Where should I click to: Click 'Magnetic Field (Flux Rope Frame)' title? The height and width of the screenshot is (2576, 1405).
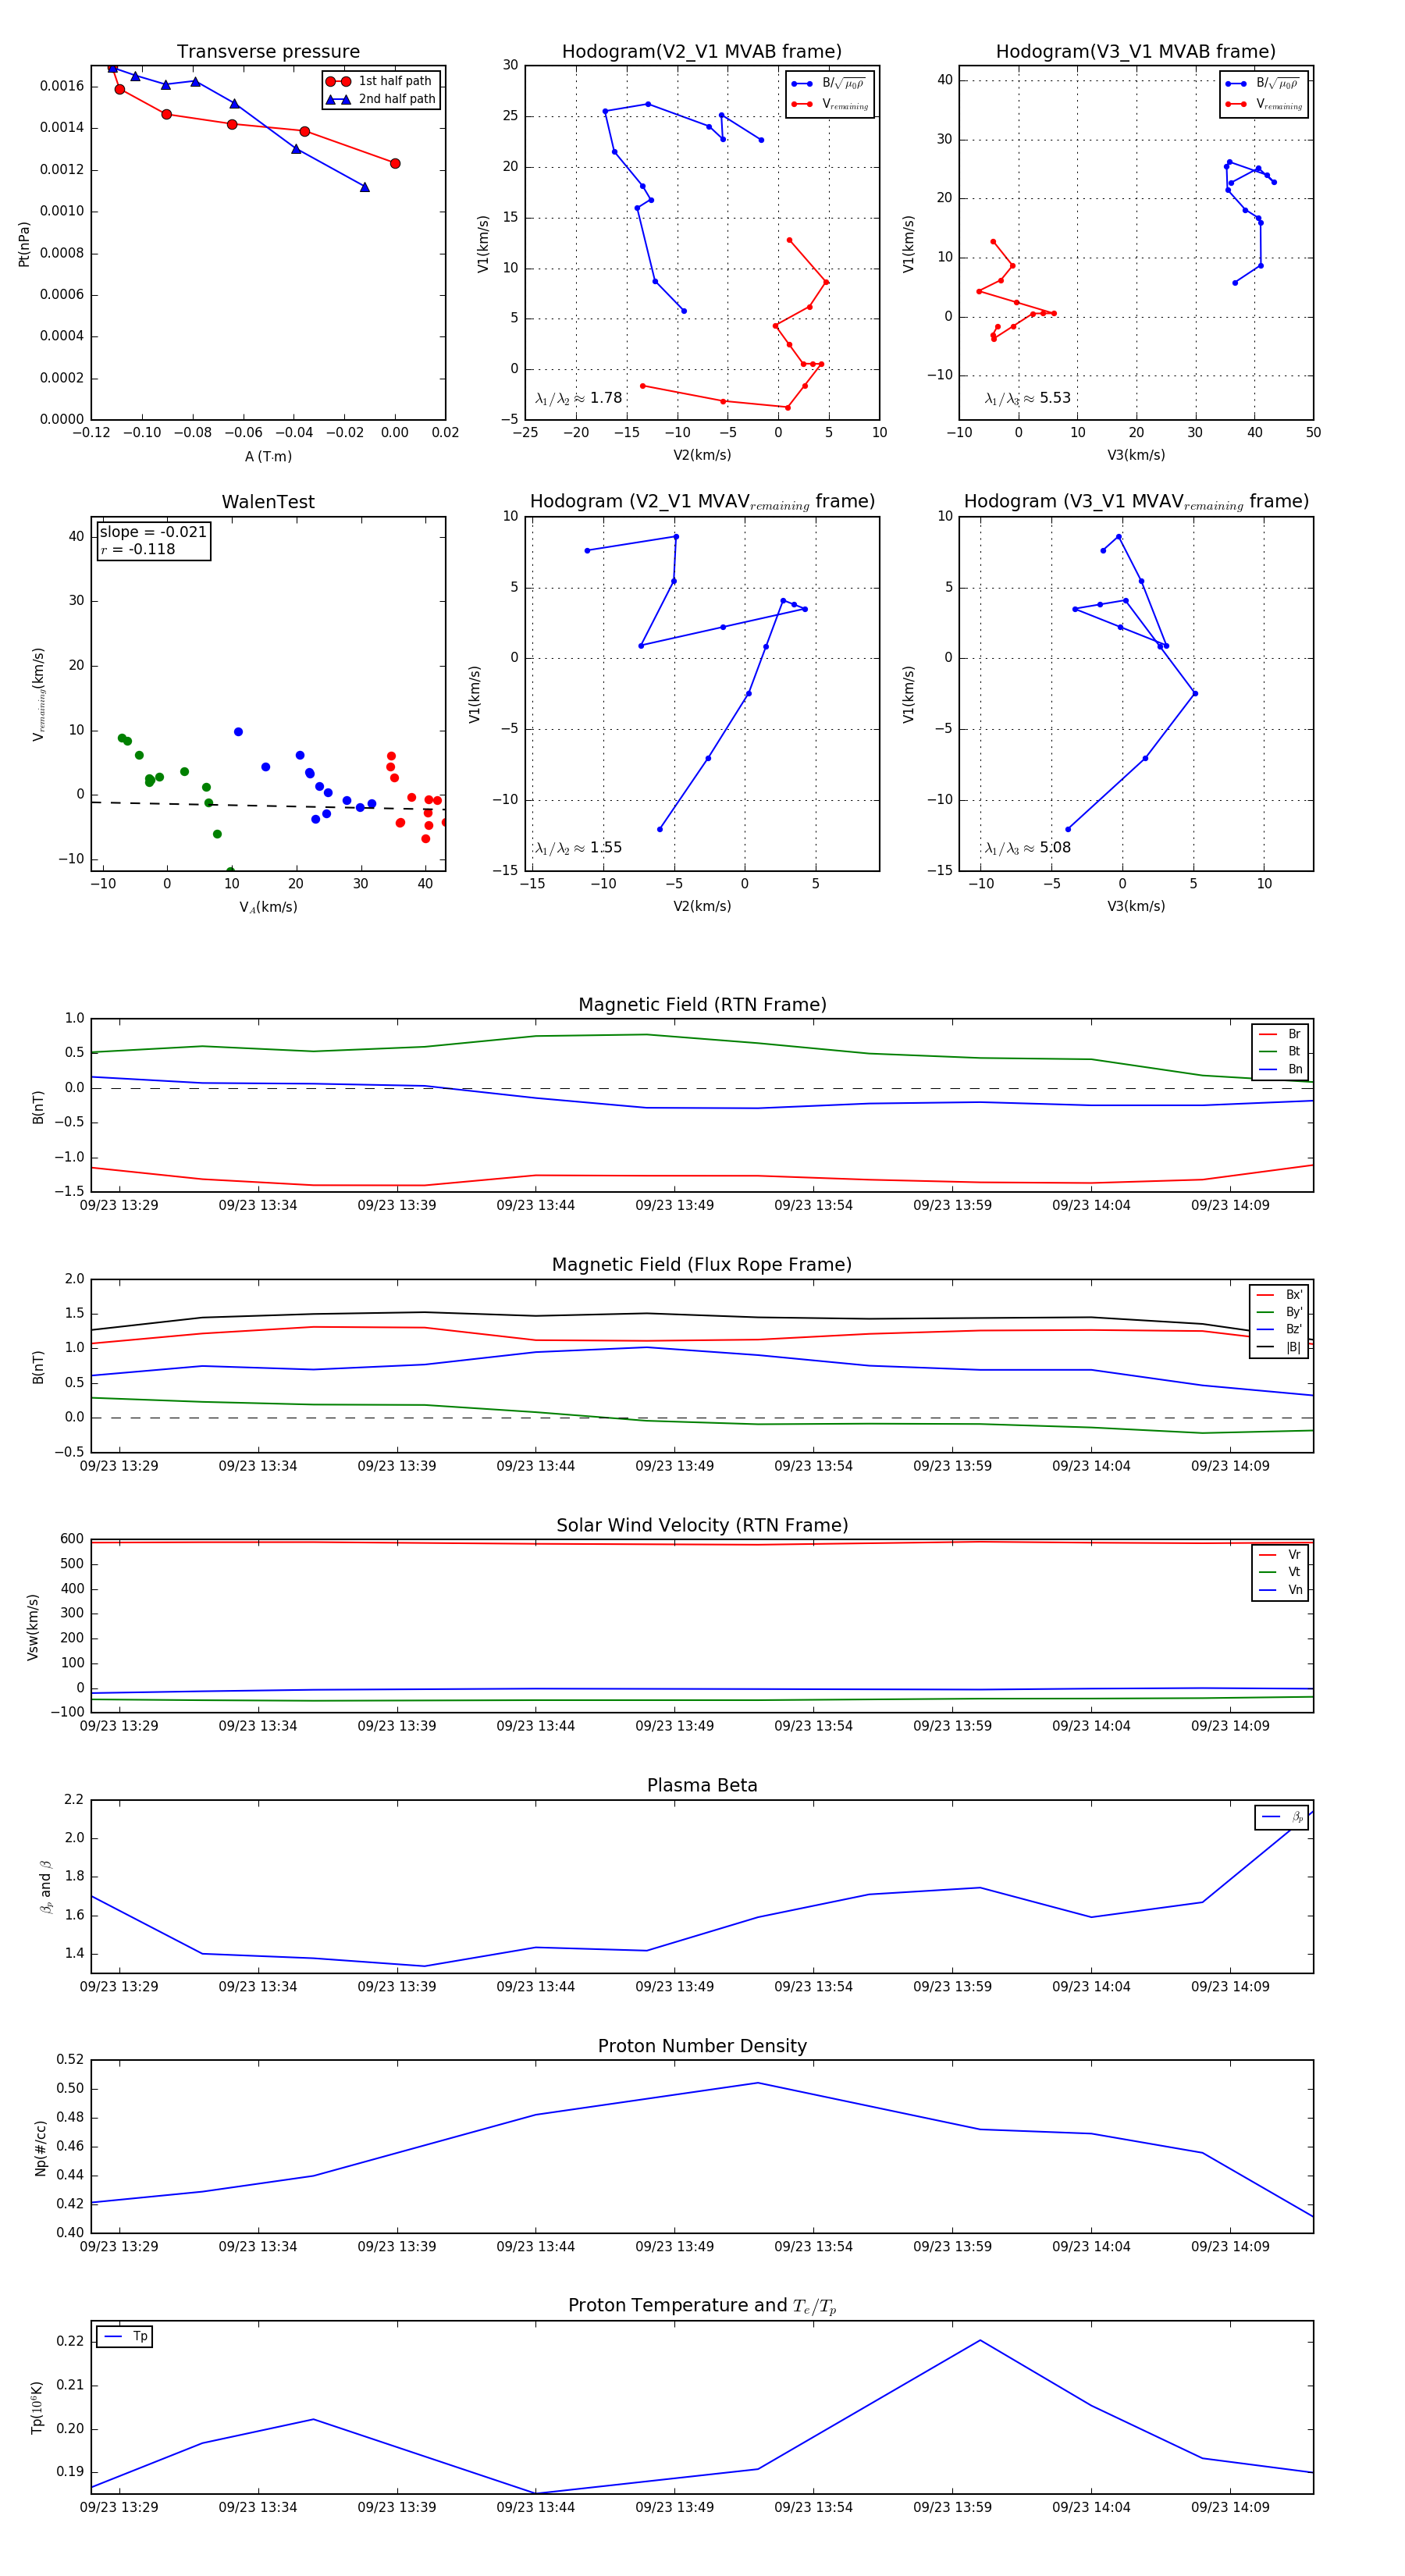pos(702,1265)
